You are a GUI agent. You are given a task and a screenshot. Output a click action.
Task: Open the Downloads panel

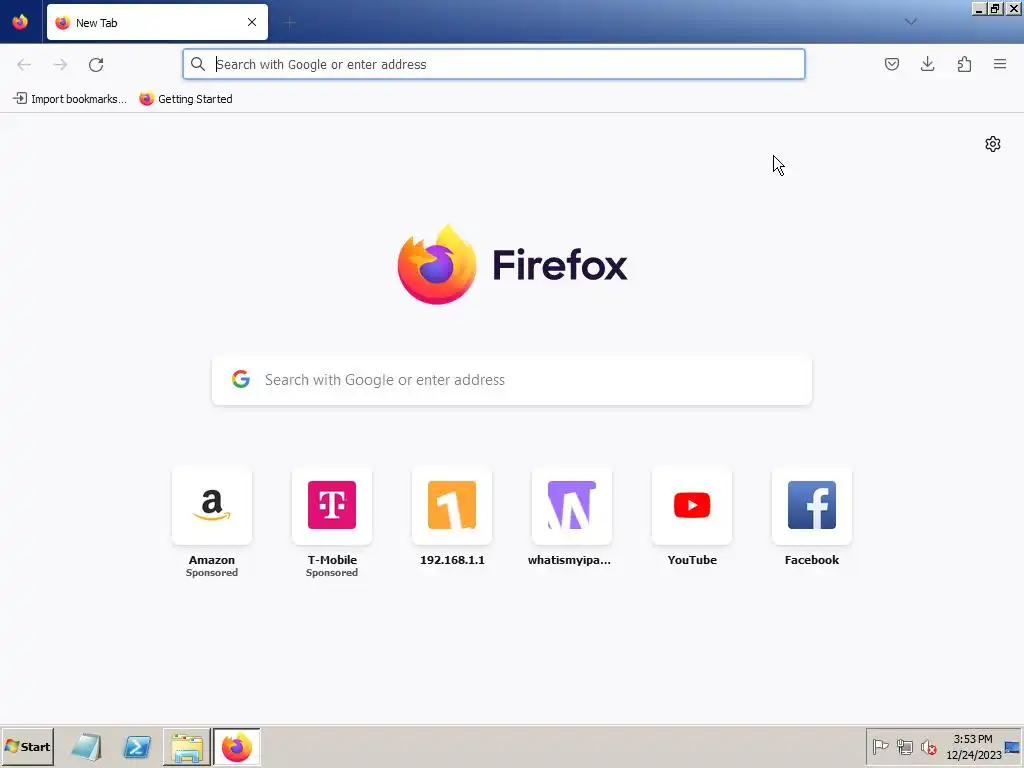(x=927, y=64)
